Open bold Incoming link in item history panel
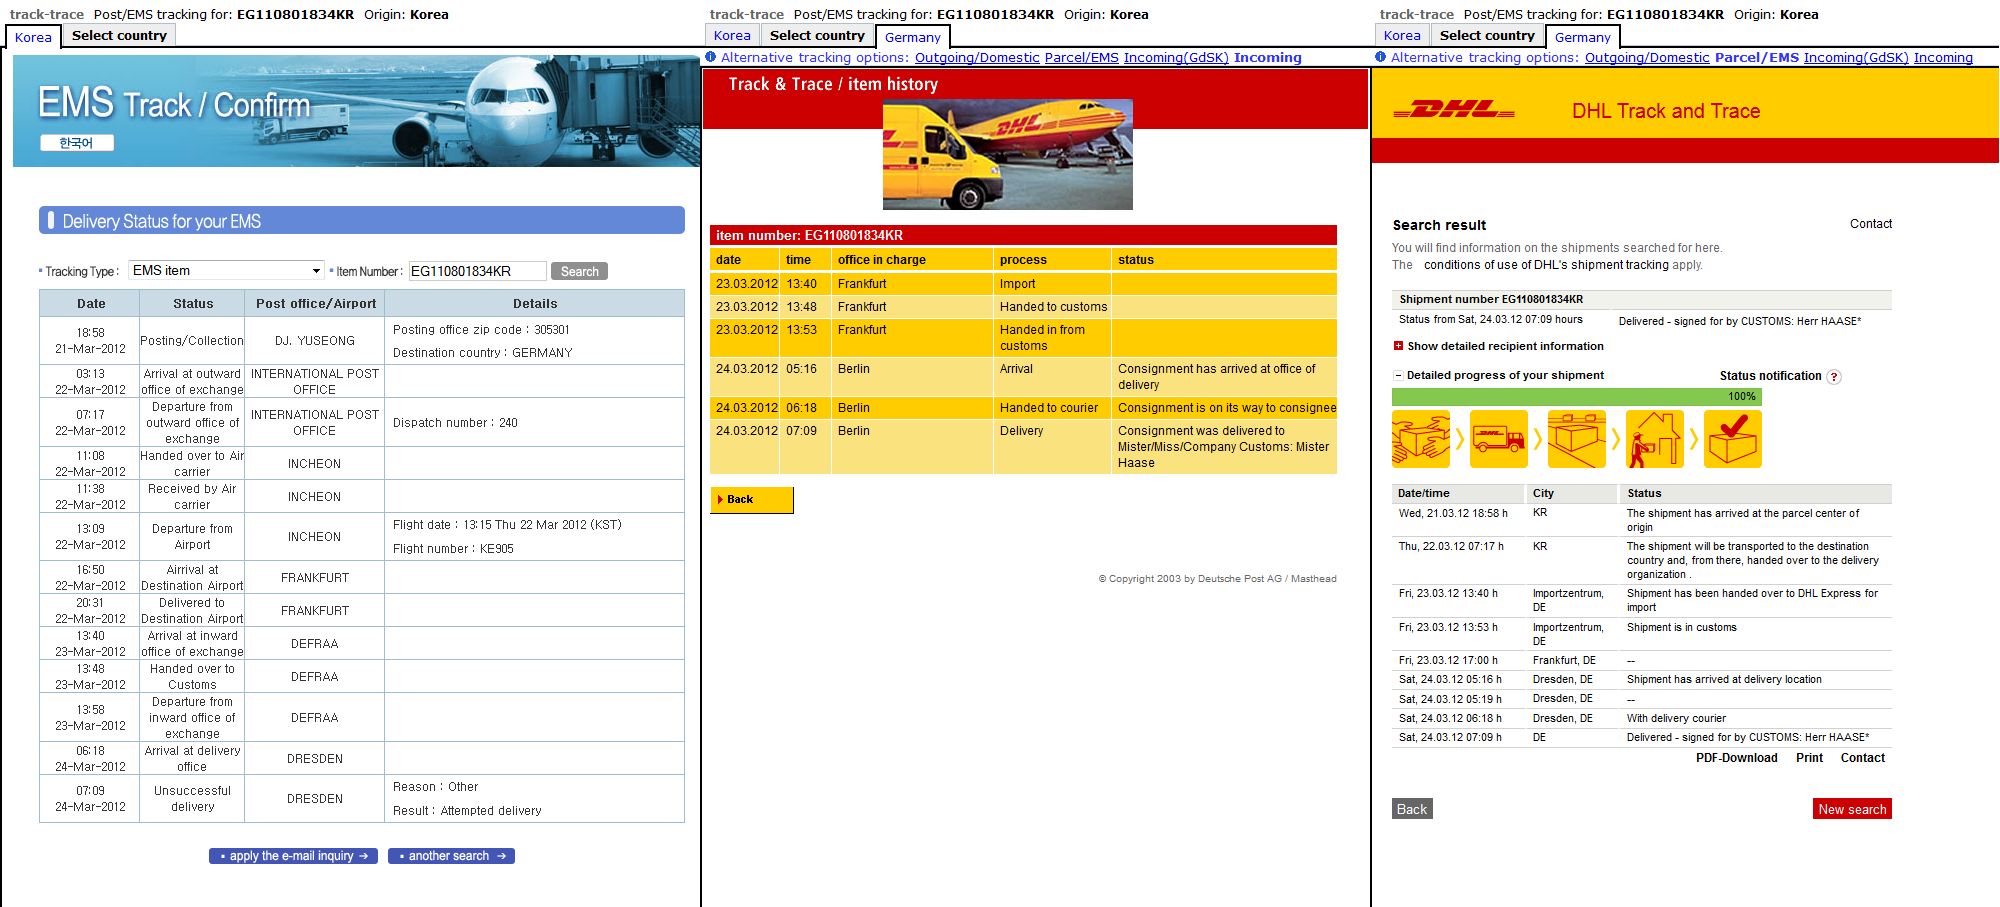This screenshot has height=907, width=2000. pos(1267,58)
